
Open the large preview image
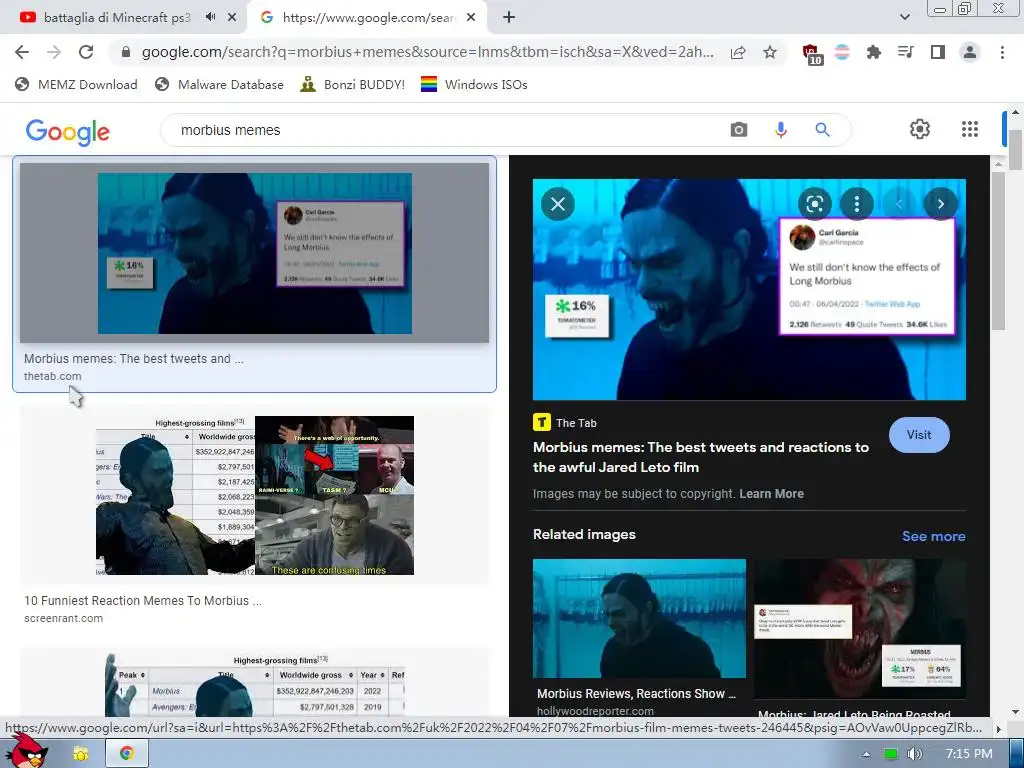tap(749, 289)
